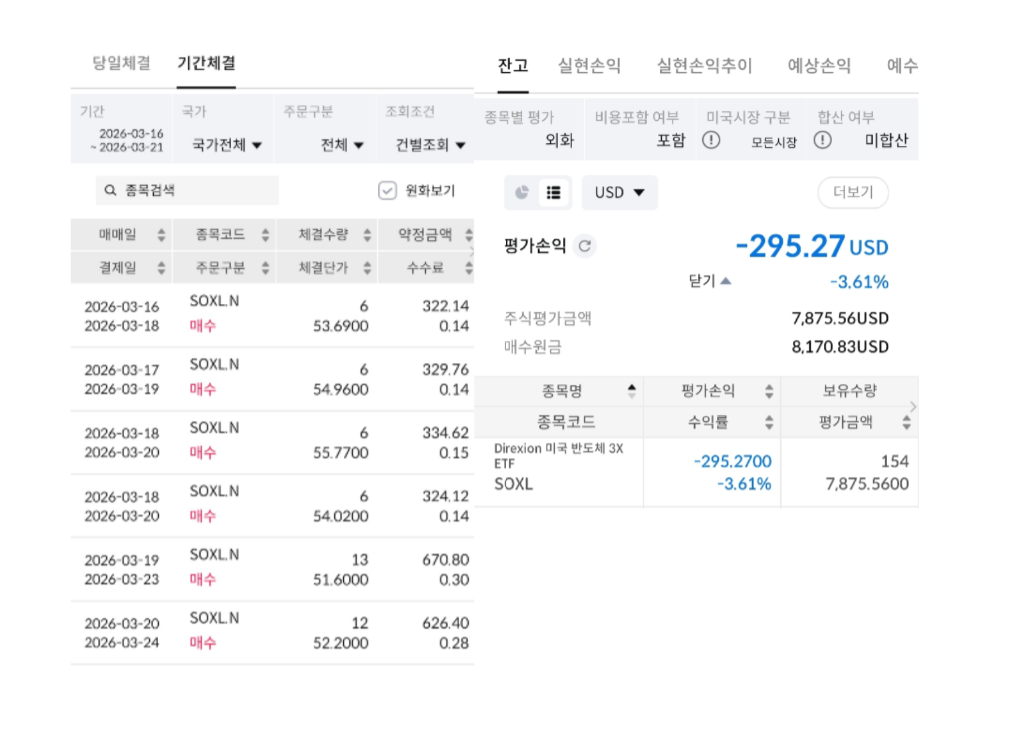Open the 전체 order type dropdown

(x=342, y=145)
